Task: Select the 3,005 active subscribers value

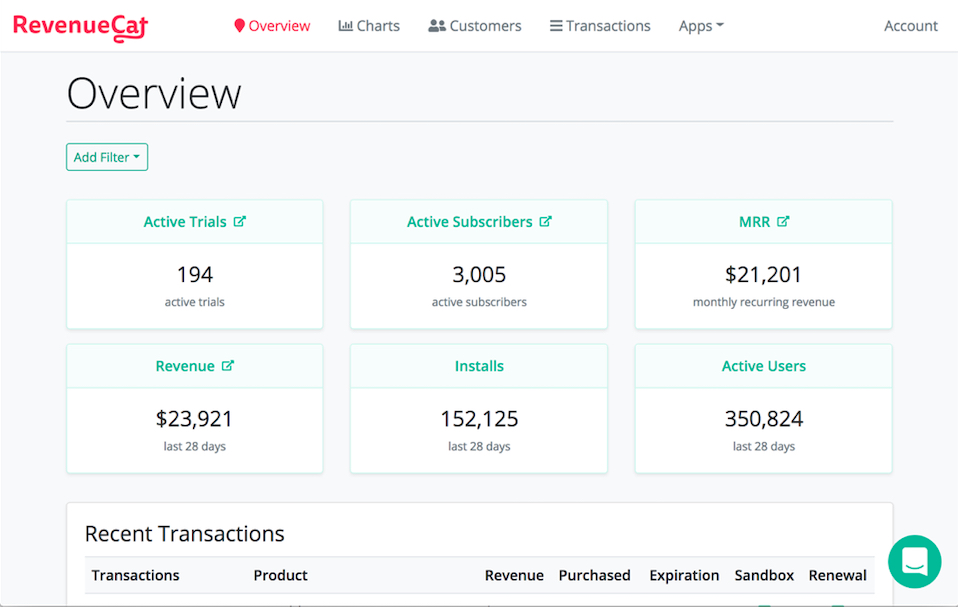Action: pyautogui.click(x=479, y=275)
